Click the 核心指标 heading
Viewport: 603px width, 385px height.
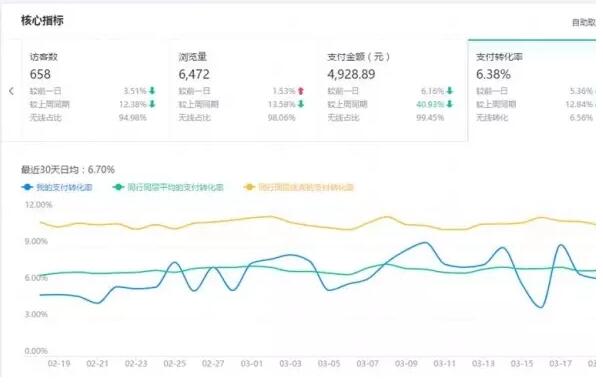42,20
